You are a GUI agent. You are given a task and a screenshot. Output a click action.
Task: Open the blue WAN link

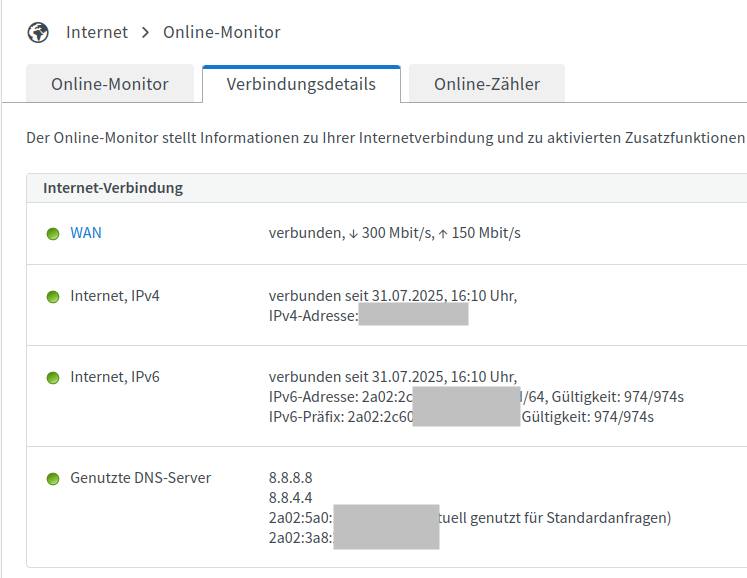[85, 233]
